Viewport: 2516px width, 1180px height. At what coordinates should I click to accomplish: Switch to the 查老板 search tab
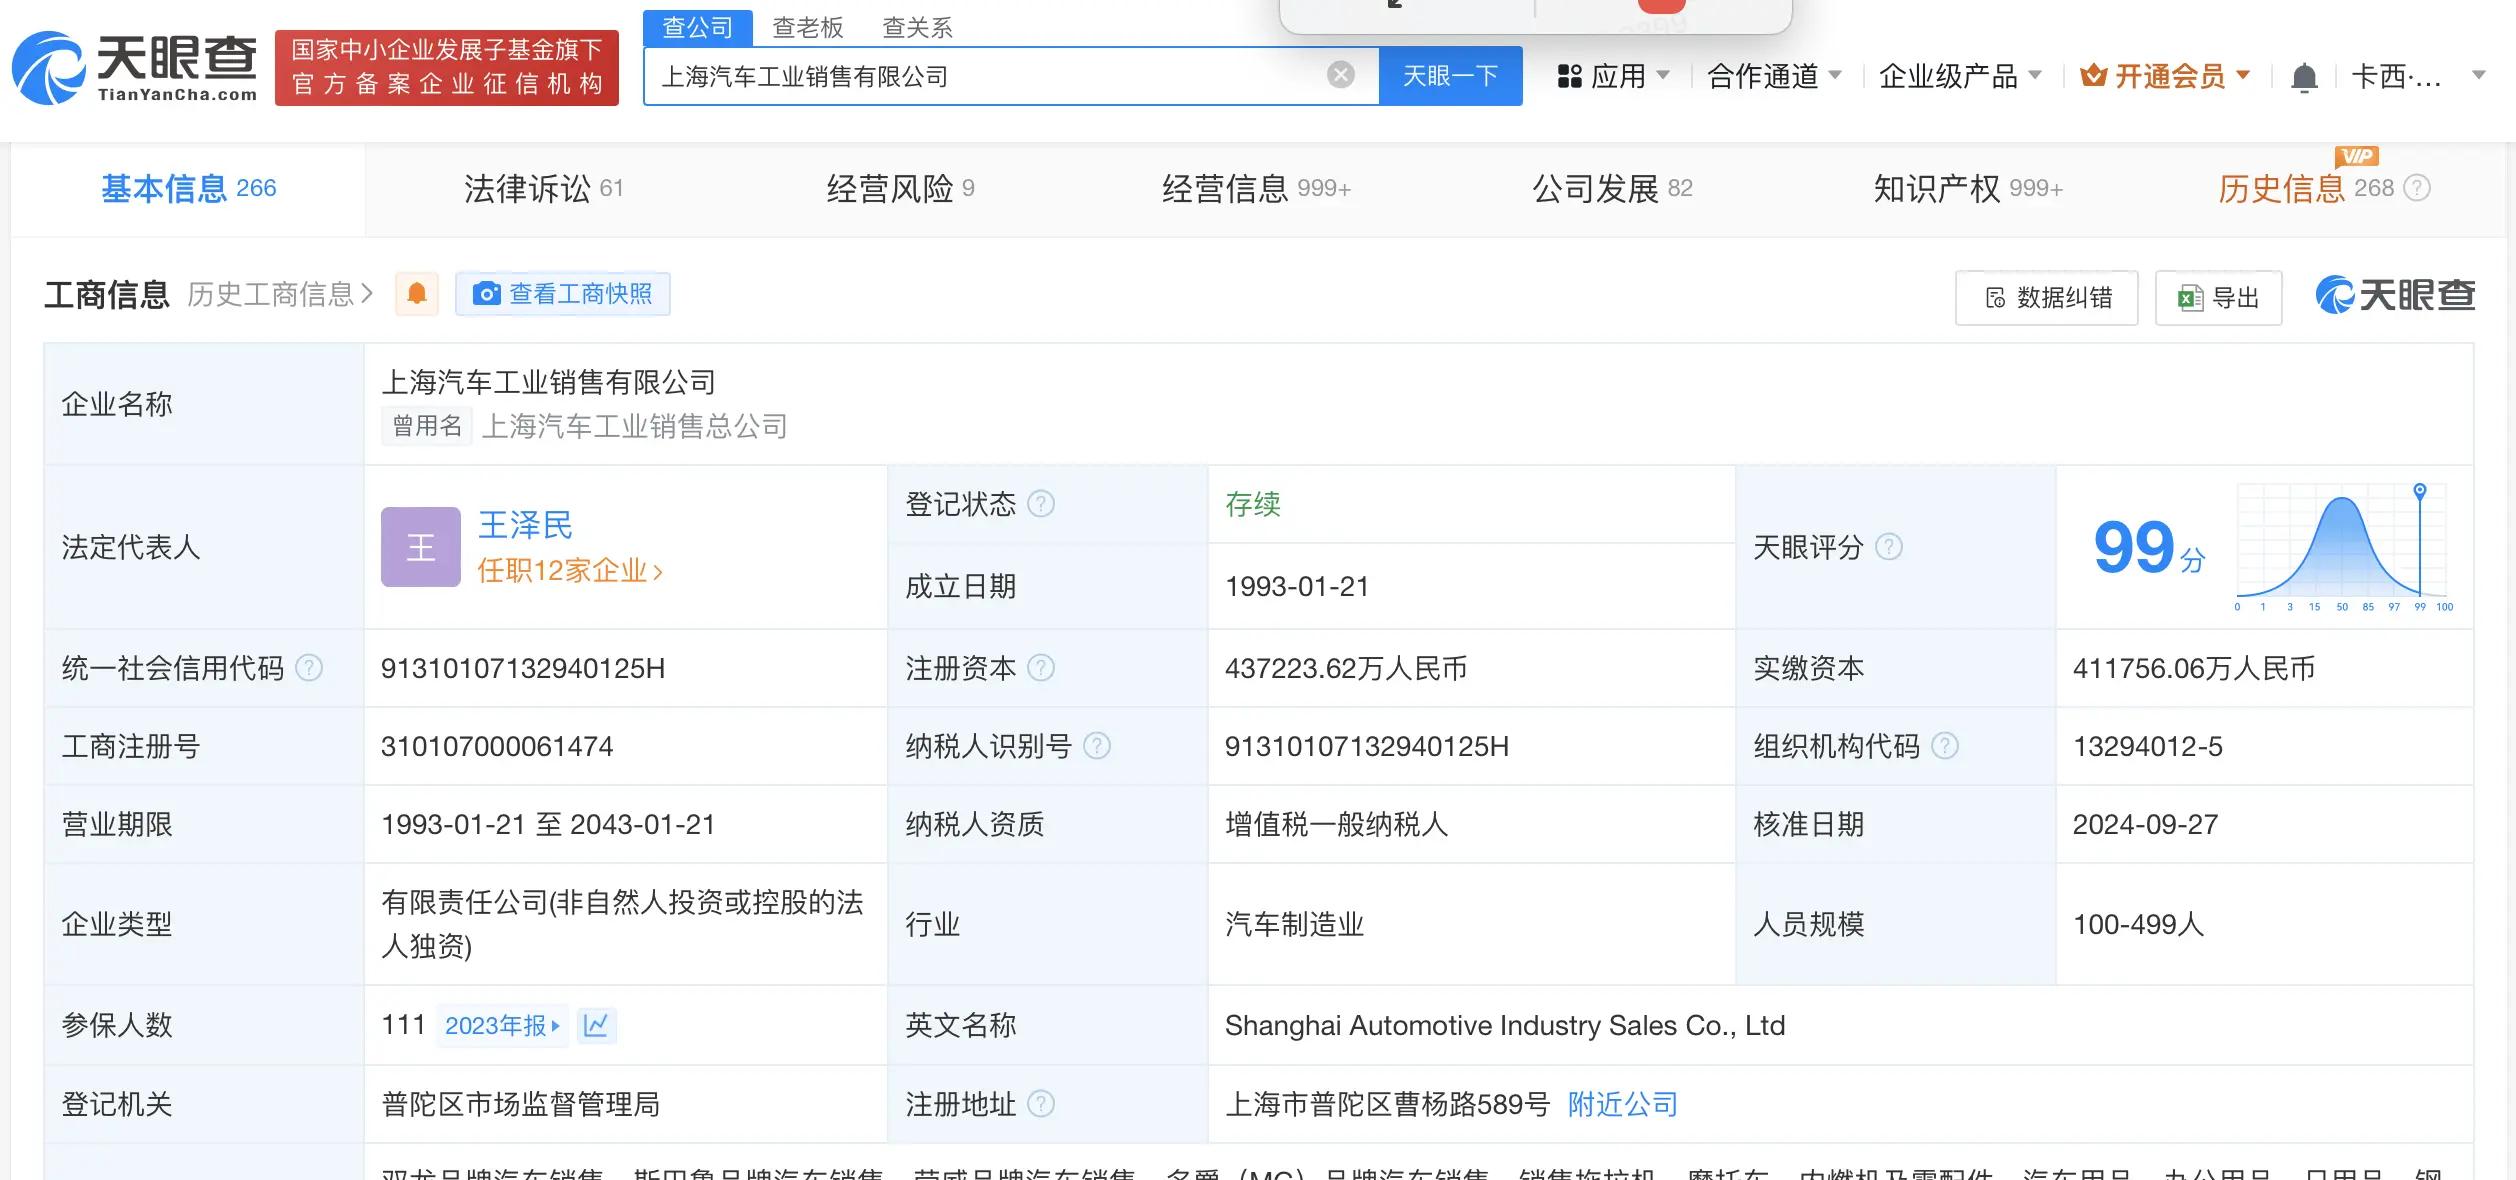coord(808,28)
